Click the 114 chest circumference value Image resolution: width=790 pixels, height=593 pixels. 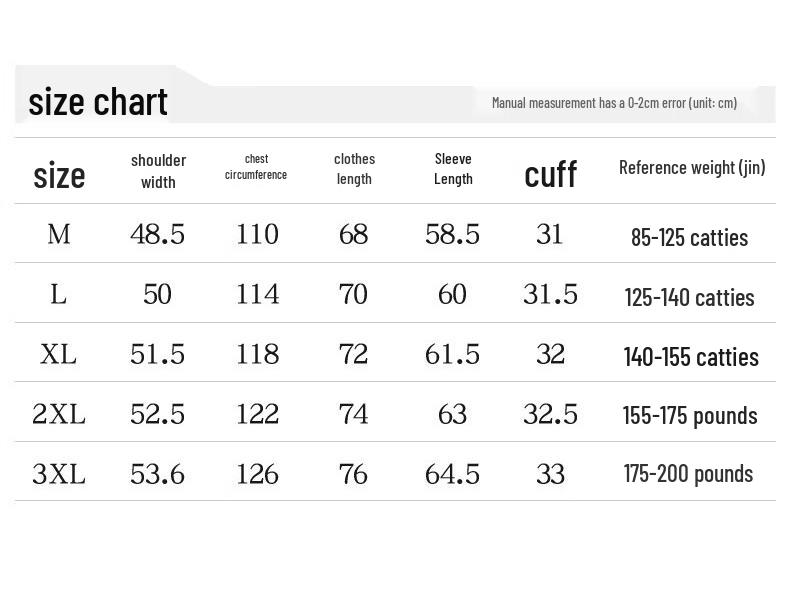click(257, 294)
